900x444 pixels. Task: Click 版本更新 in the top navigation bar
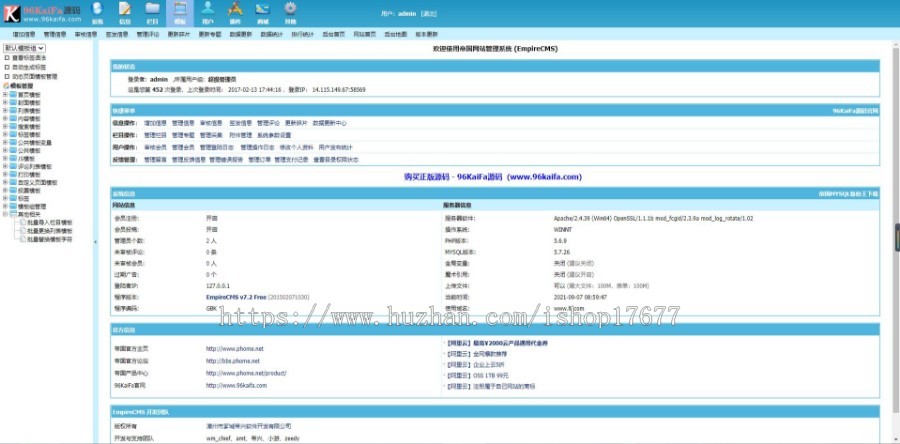click(x=426, y=34)
